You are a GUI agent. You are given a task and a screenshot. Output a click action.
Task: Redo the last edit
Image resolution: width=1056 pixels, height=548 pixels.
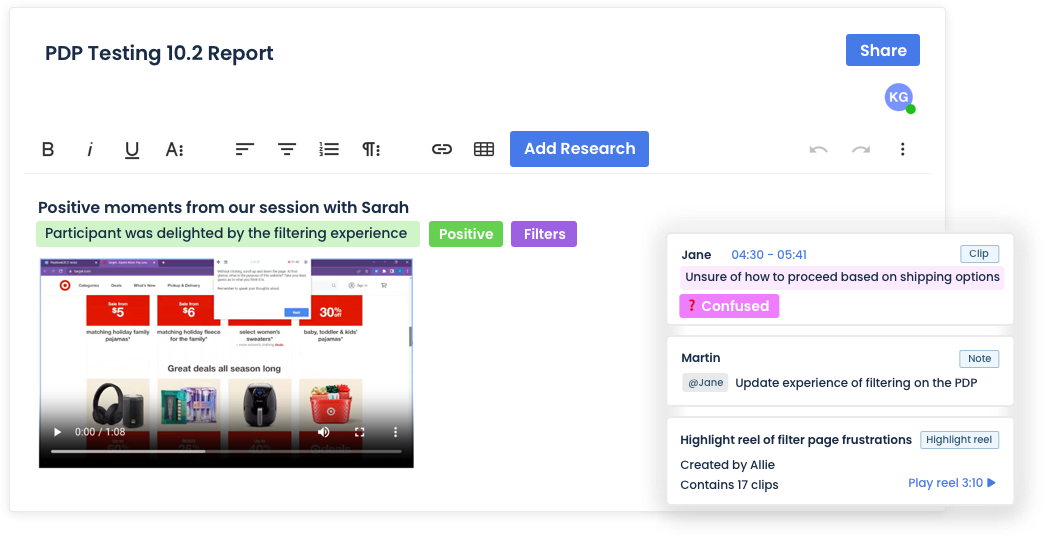click(861, 149)
